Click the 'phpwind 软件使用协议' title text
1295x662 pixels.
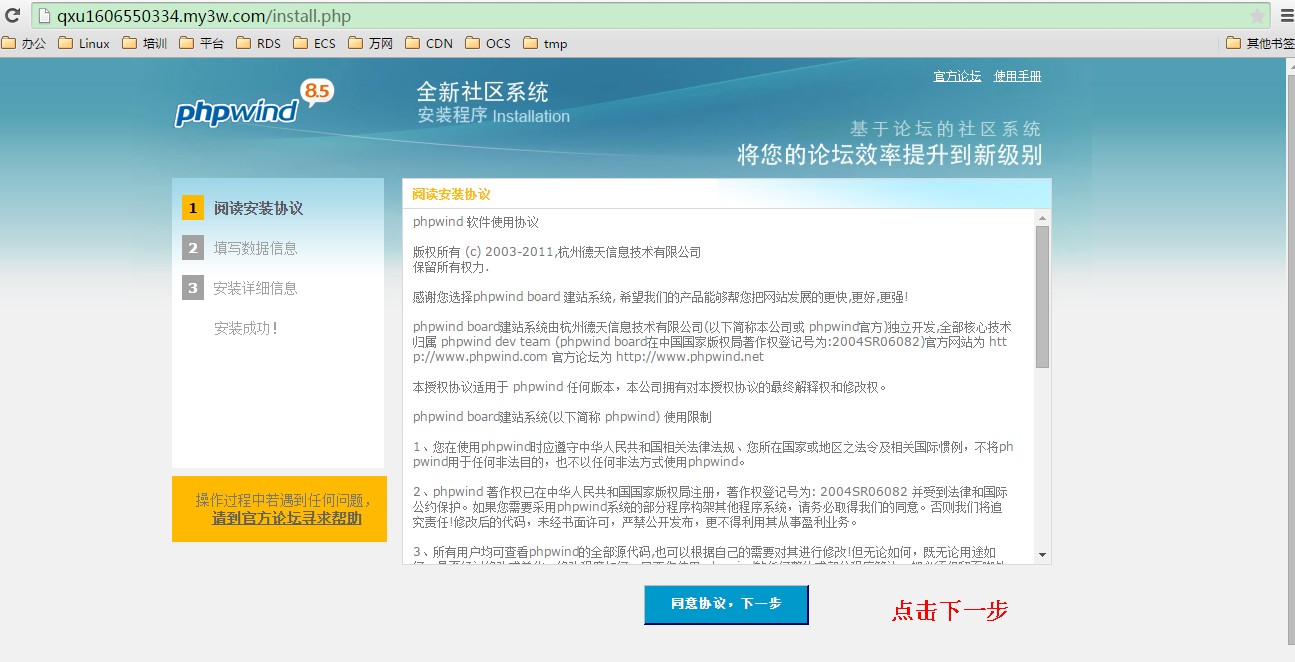[x=476, y=222]
